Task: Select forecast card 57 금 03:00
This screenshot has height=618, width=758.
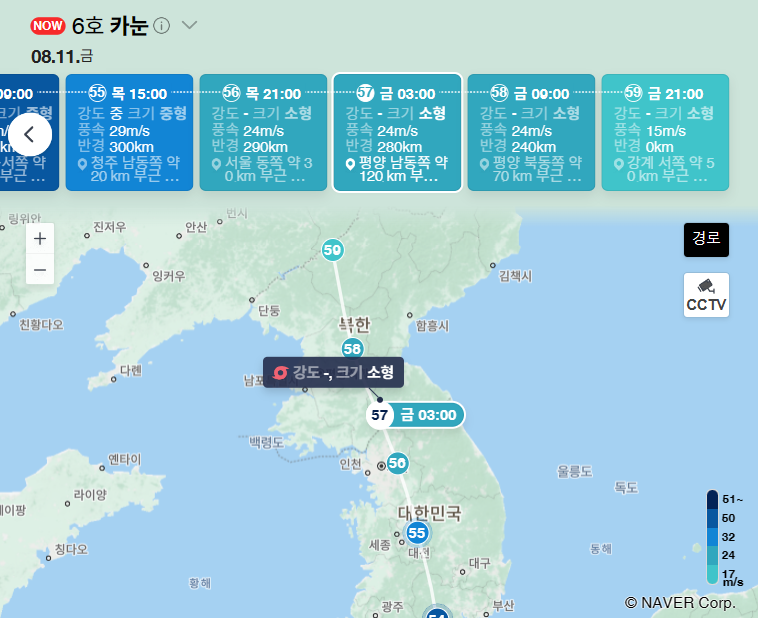Action: (397, 132)
